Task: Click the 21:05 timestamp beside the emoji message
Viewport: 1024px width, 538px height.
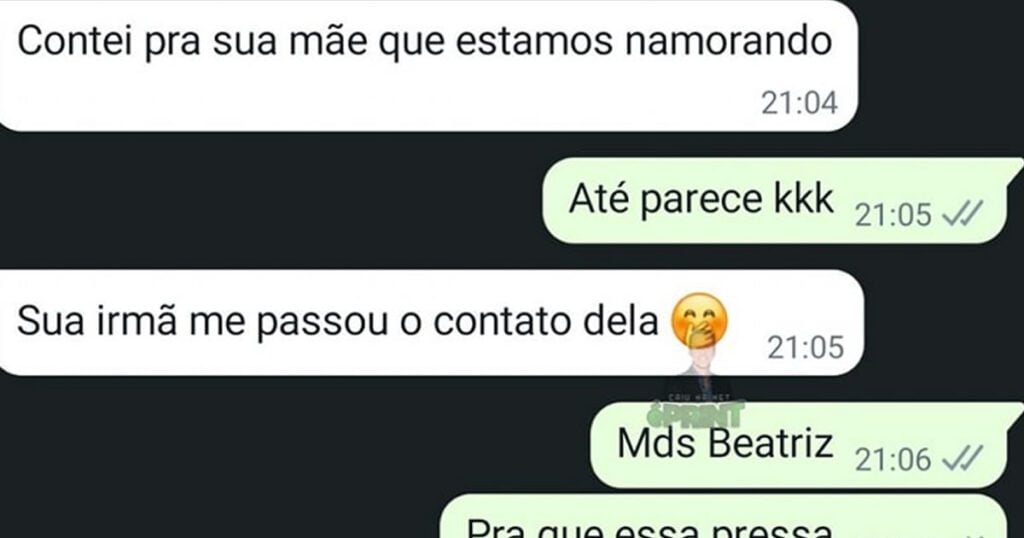Action: pos(805,347)
